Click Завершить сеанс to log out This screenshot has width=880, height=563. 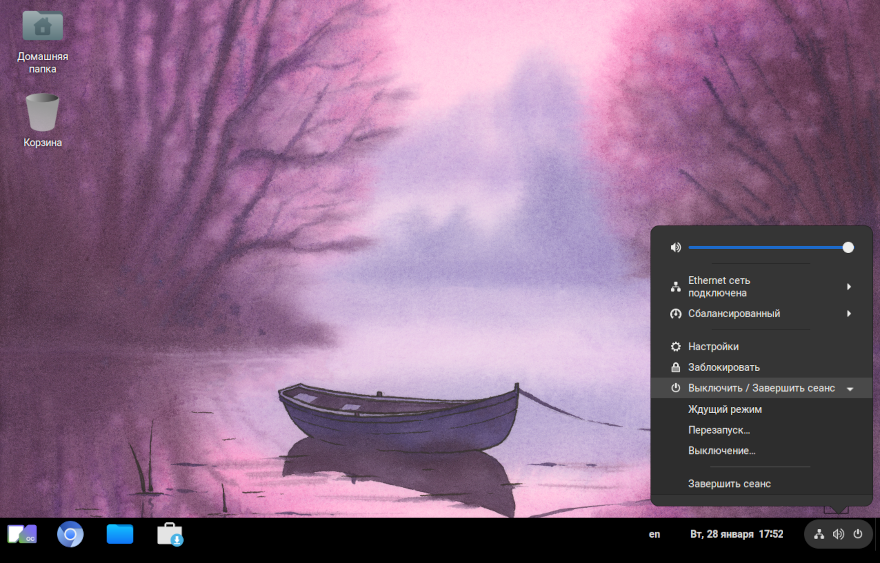729,484
